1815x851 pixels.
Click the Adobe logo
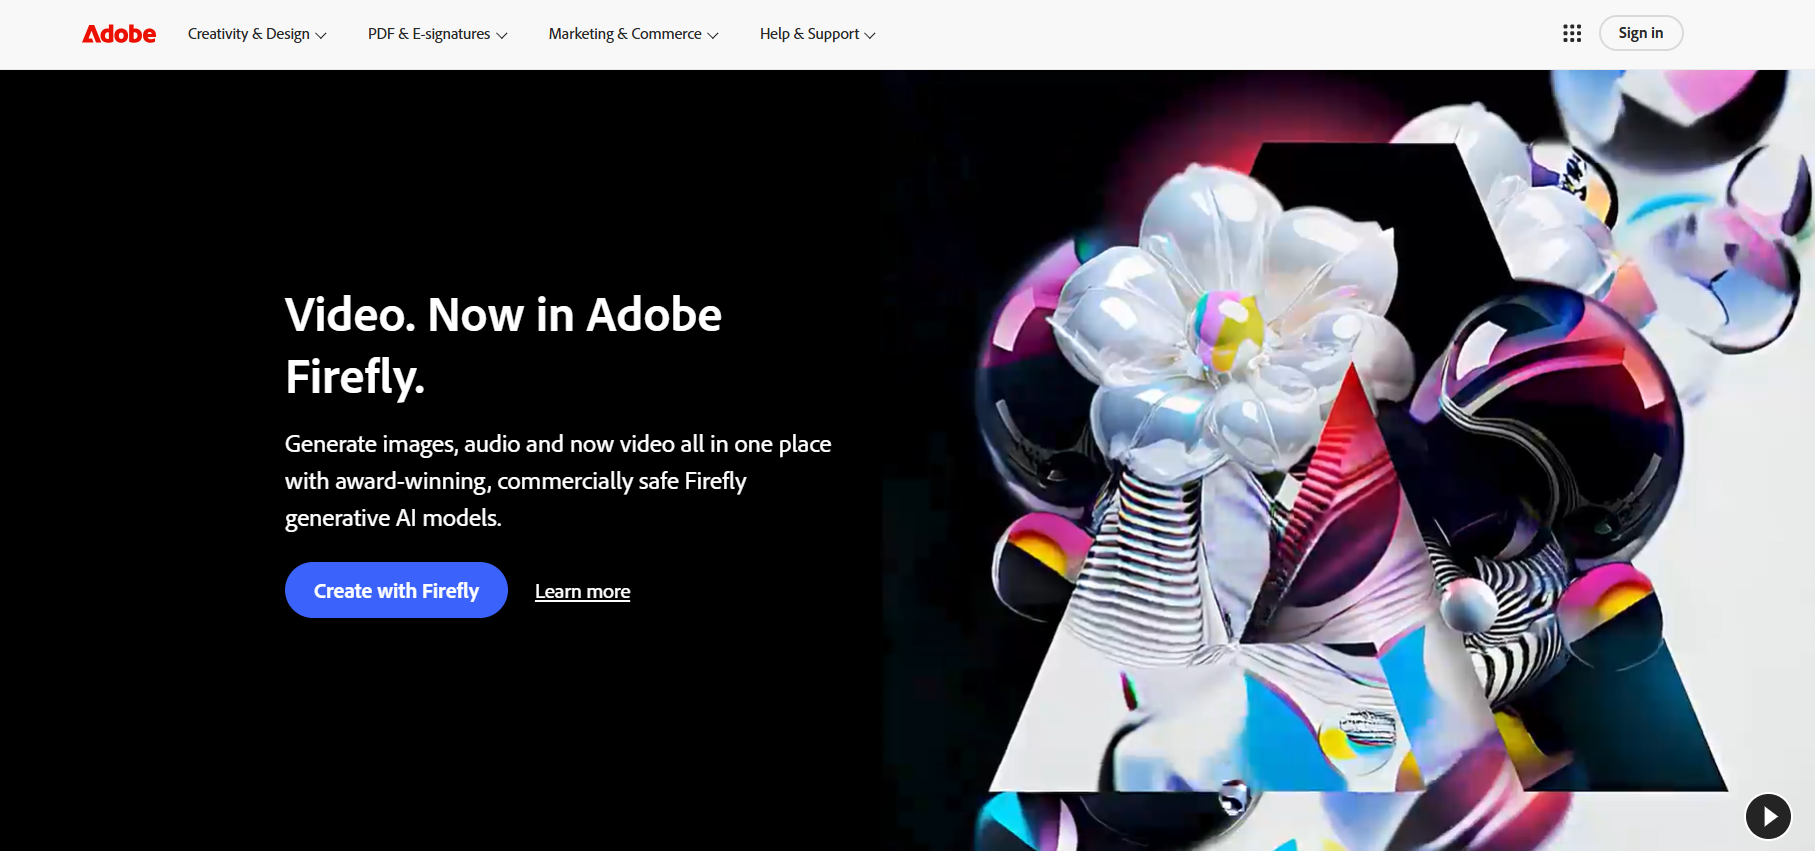[x=119, y=34]
